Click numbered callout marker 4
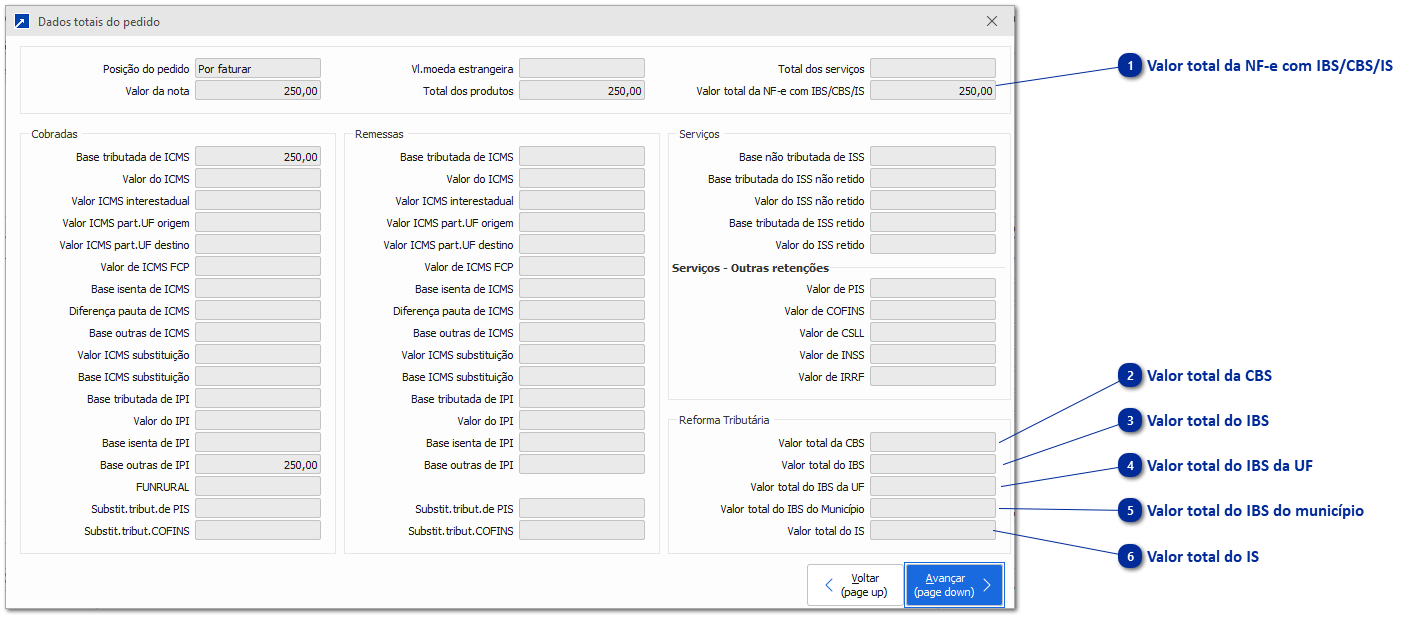Image resolution: width=1409 pixels, height=625 pixels. point(1130,466)
